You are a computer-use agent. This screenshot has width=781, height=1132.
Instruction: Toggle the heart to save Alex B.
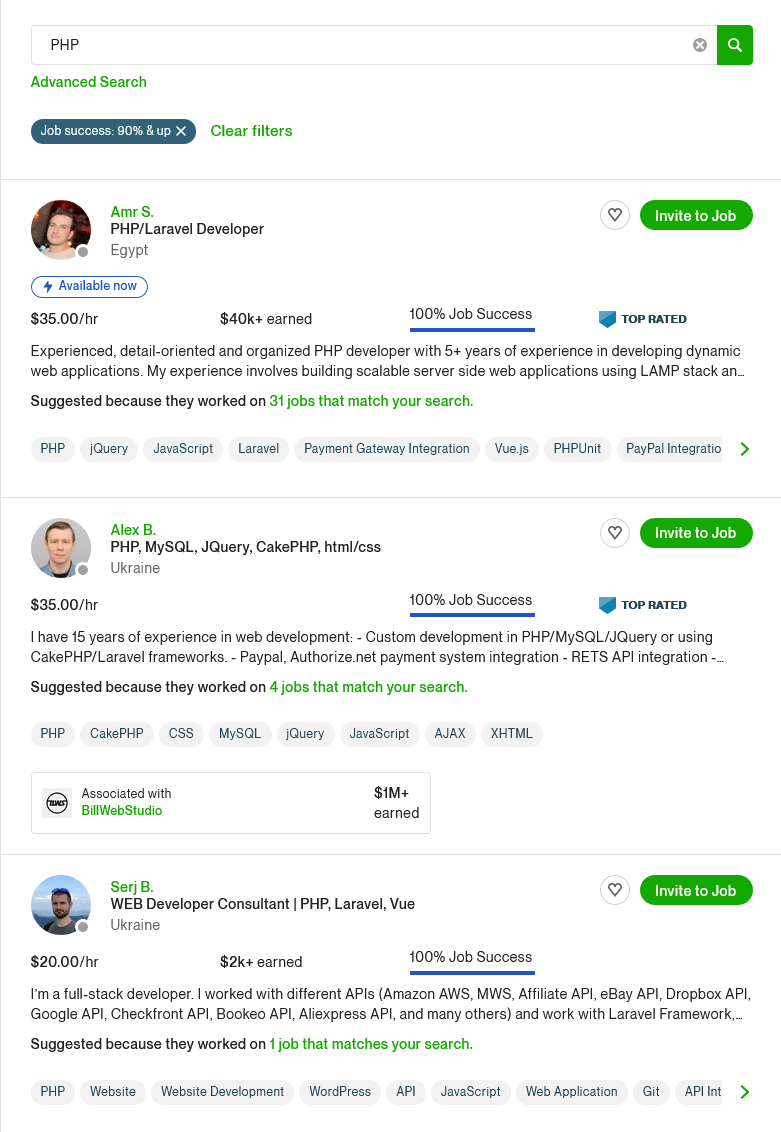click(x=615, y=533)
